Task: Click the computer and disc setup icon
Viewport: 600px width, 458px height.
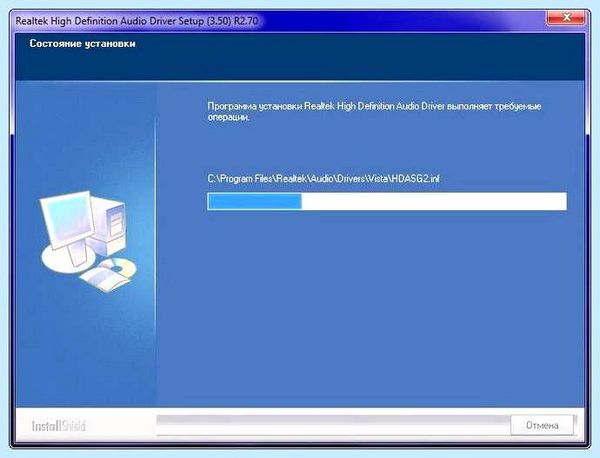Action: tap(88, 242)
